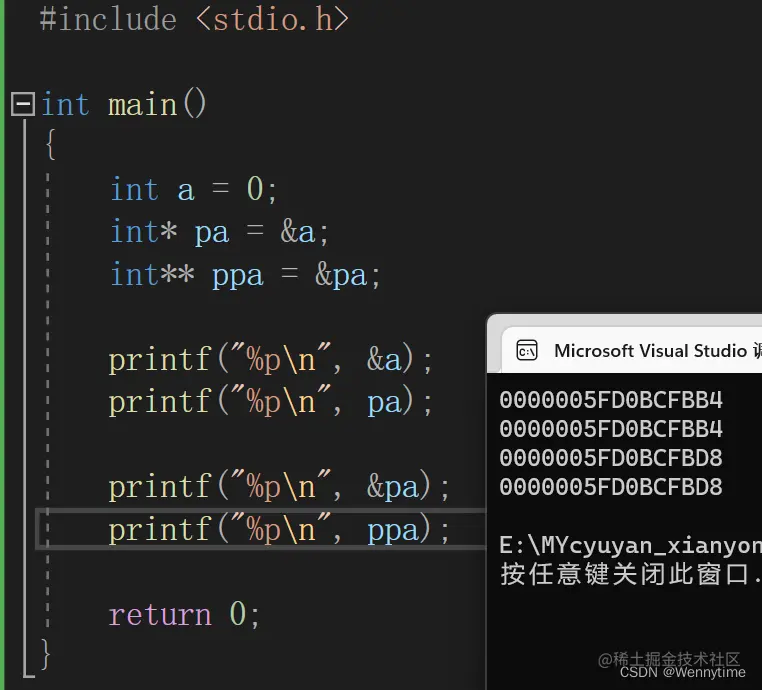This screenshot has height=690, width=762.
Task: Click the 'return 0;' statement
Action: pos(184,614)
